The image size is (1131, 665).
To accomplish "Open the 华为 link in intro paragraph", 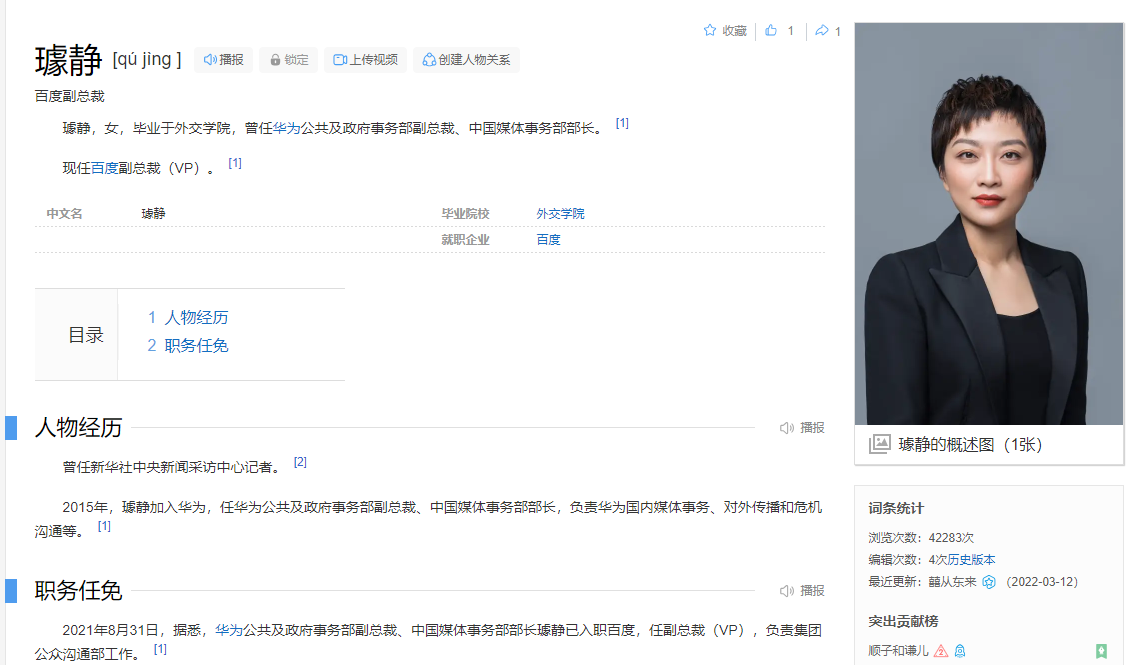I will click(x=286, y=128).
